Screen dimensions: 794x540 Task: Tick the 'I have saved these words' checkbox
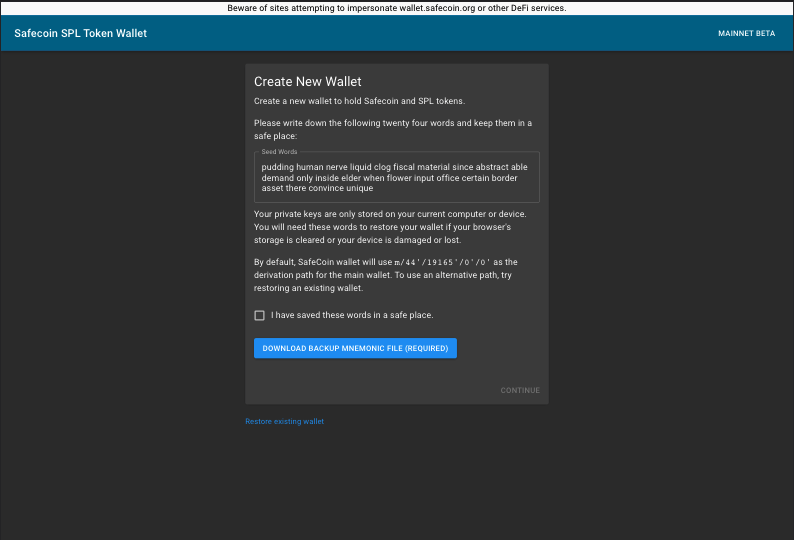coord(259,316)
